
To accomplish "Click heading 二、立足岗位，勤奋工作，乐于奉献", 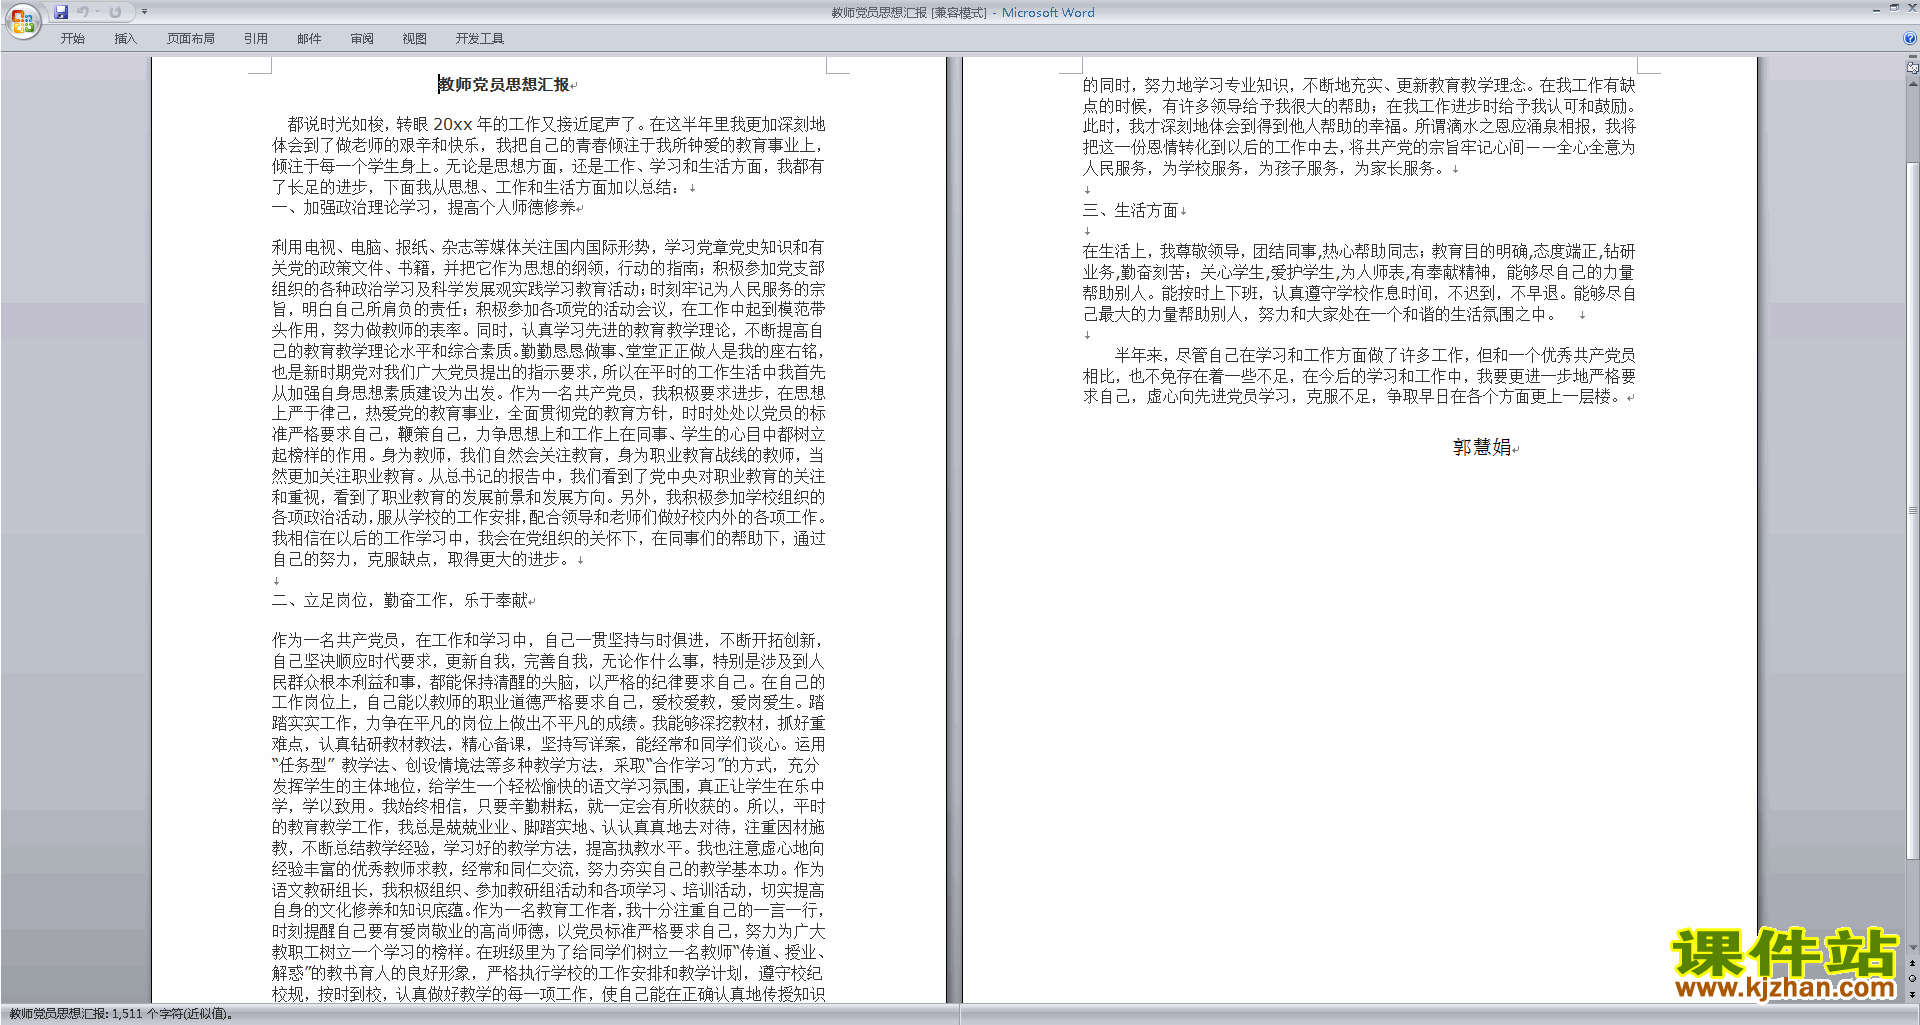I will 401,601.
